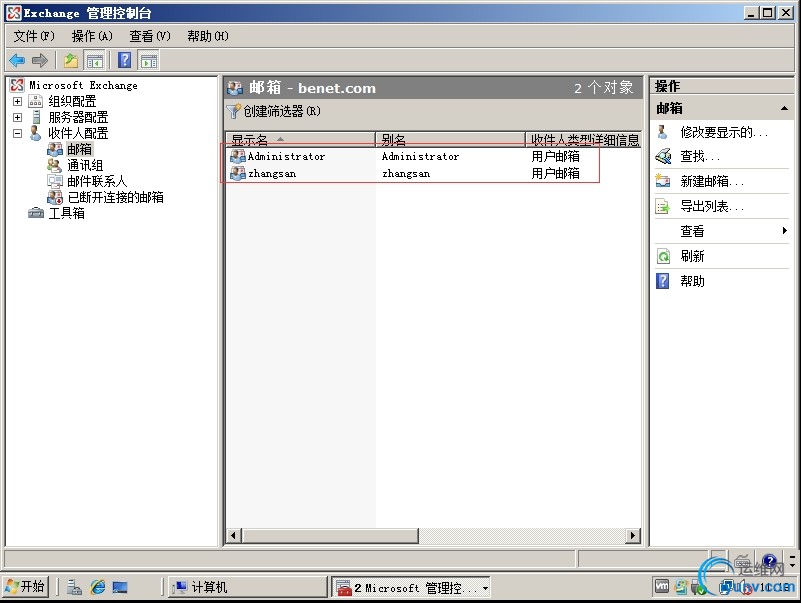Image resolution: width=801 pixels, height=603 pixels.
Task: Click the Back arrow toolbar icon
Action: 17,61
